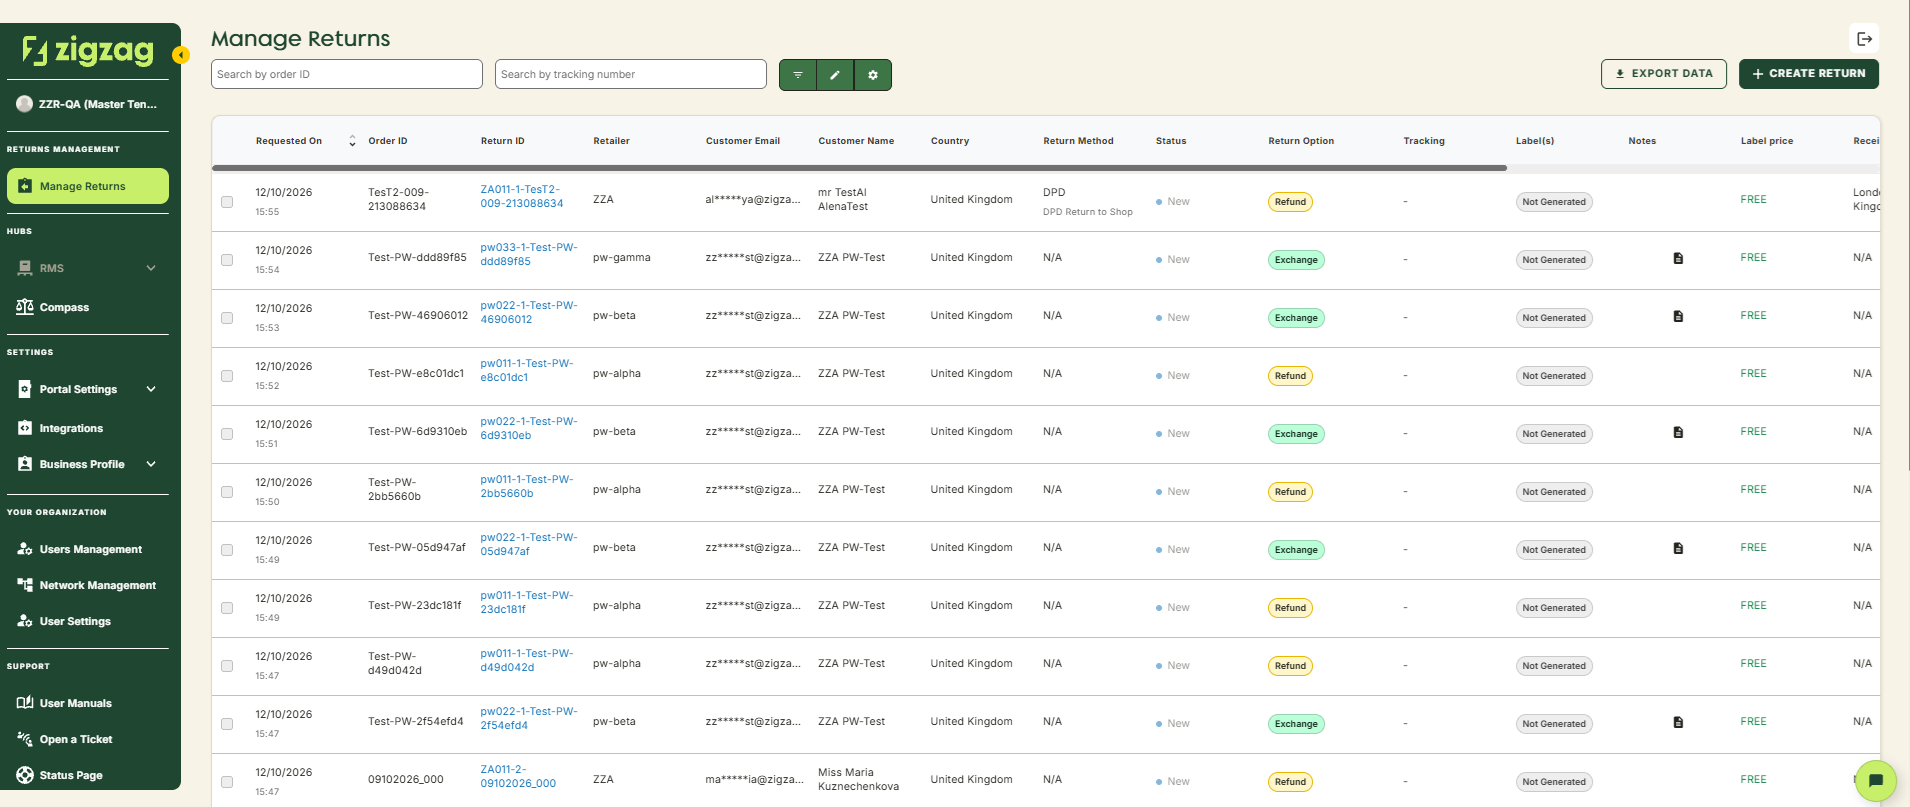Viewport: 1910px width, 807px height.
Task: Open return ZA011-1-TesT2-009-213088634 link
Action: point(522,196)
